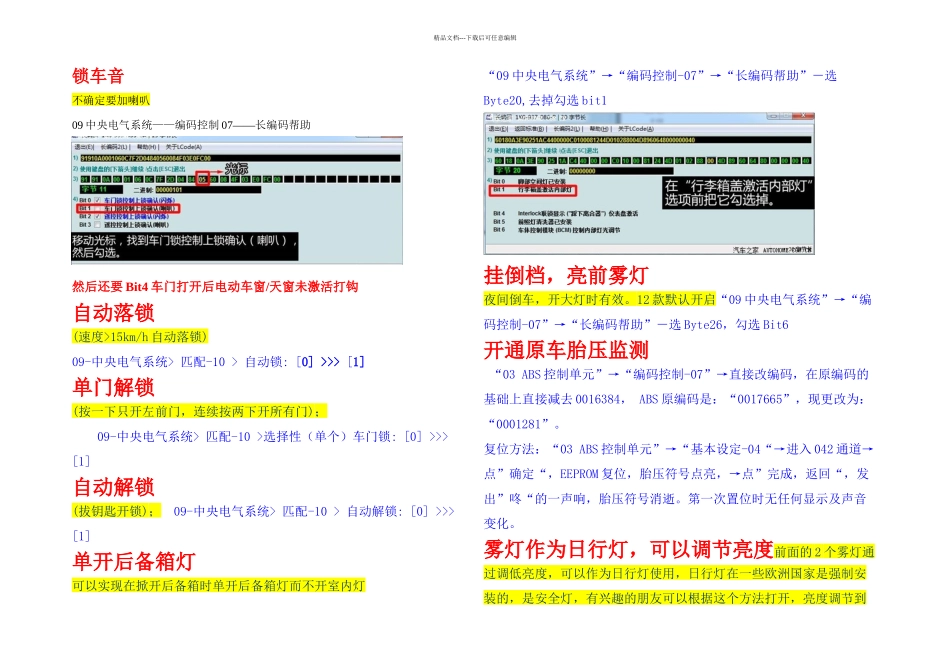Check Bit 3 checkbox 遥控控制上锁确认(喇叭)

pos(98,225)
